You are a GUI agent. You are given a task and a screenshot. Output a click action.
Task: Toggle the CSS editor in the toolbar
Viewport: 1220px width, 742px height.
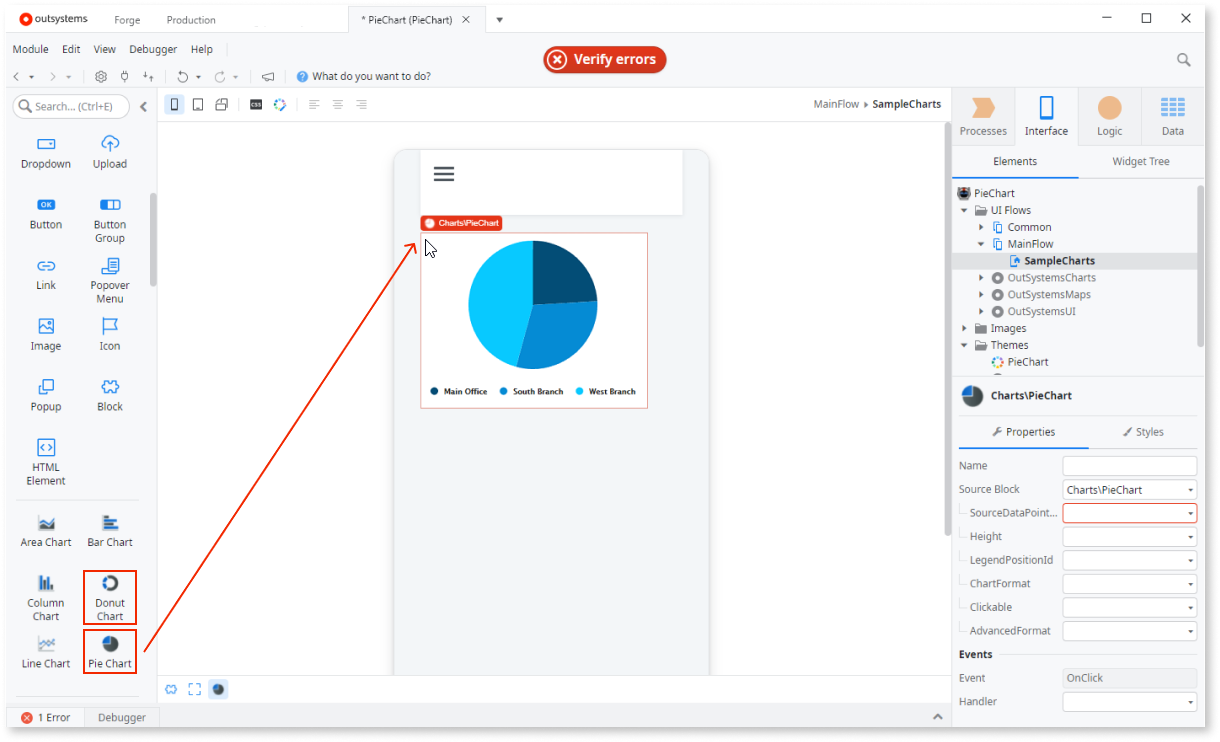(256, 103)
